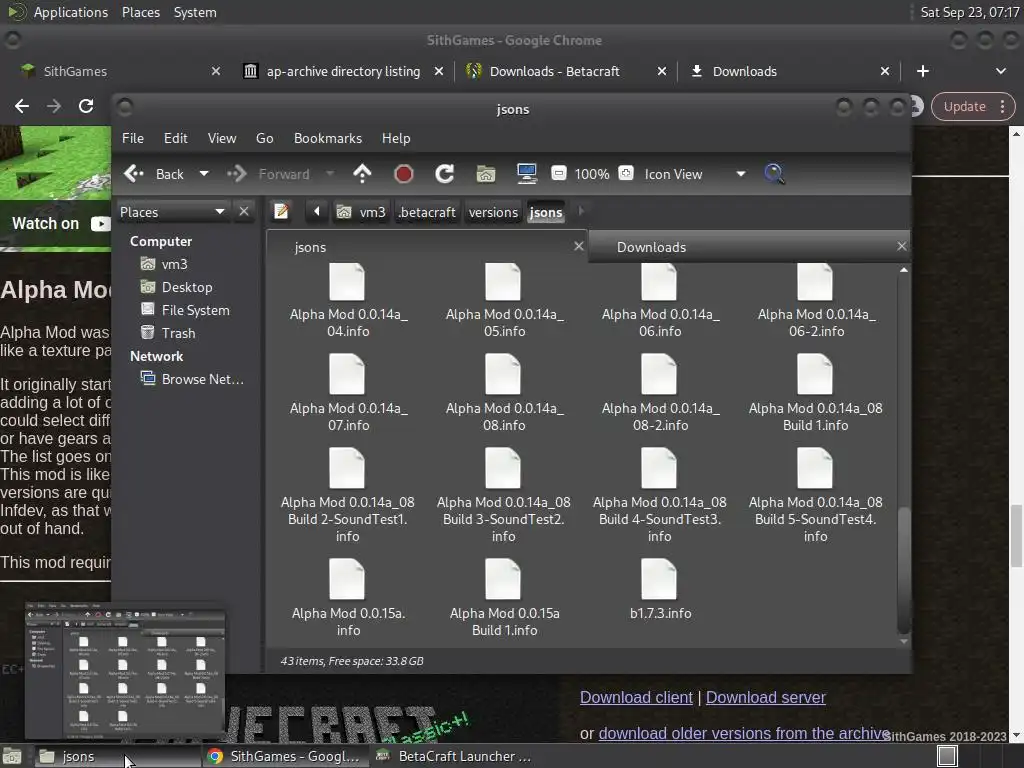Open the Edit menu
The image size is (1024, 768).
point(175,138)
